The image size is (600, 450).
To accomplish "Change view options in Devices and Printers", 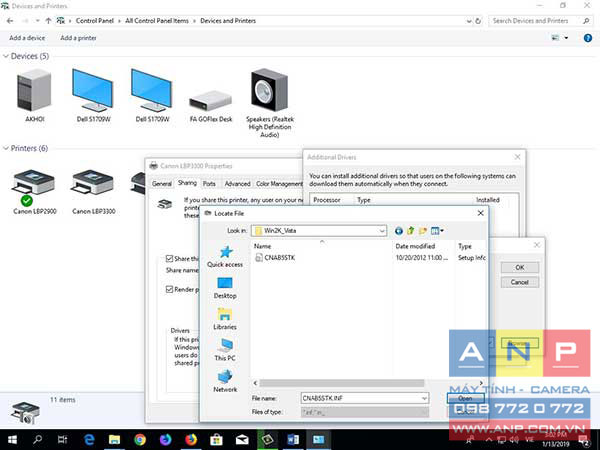I will (556, 38).
